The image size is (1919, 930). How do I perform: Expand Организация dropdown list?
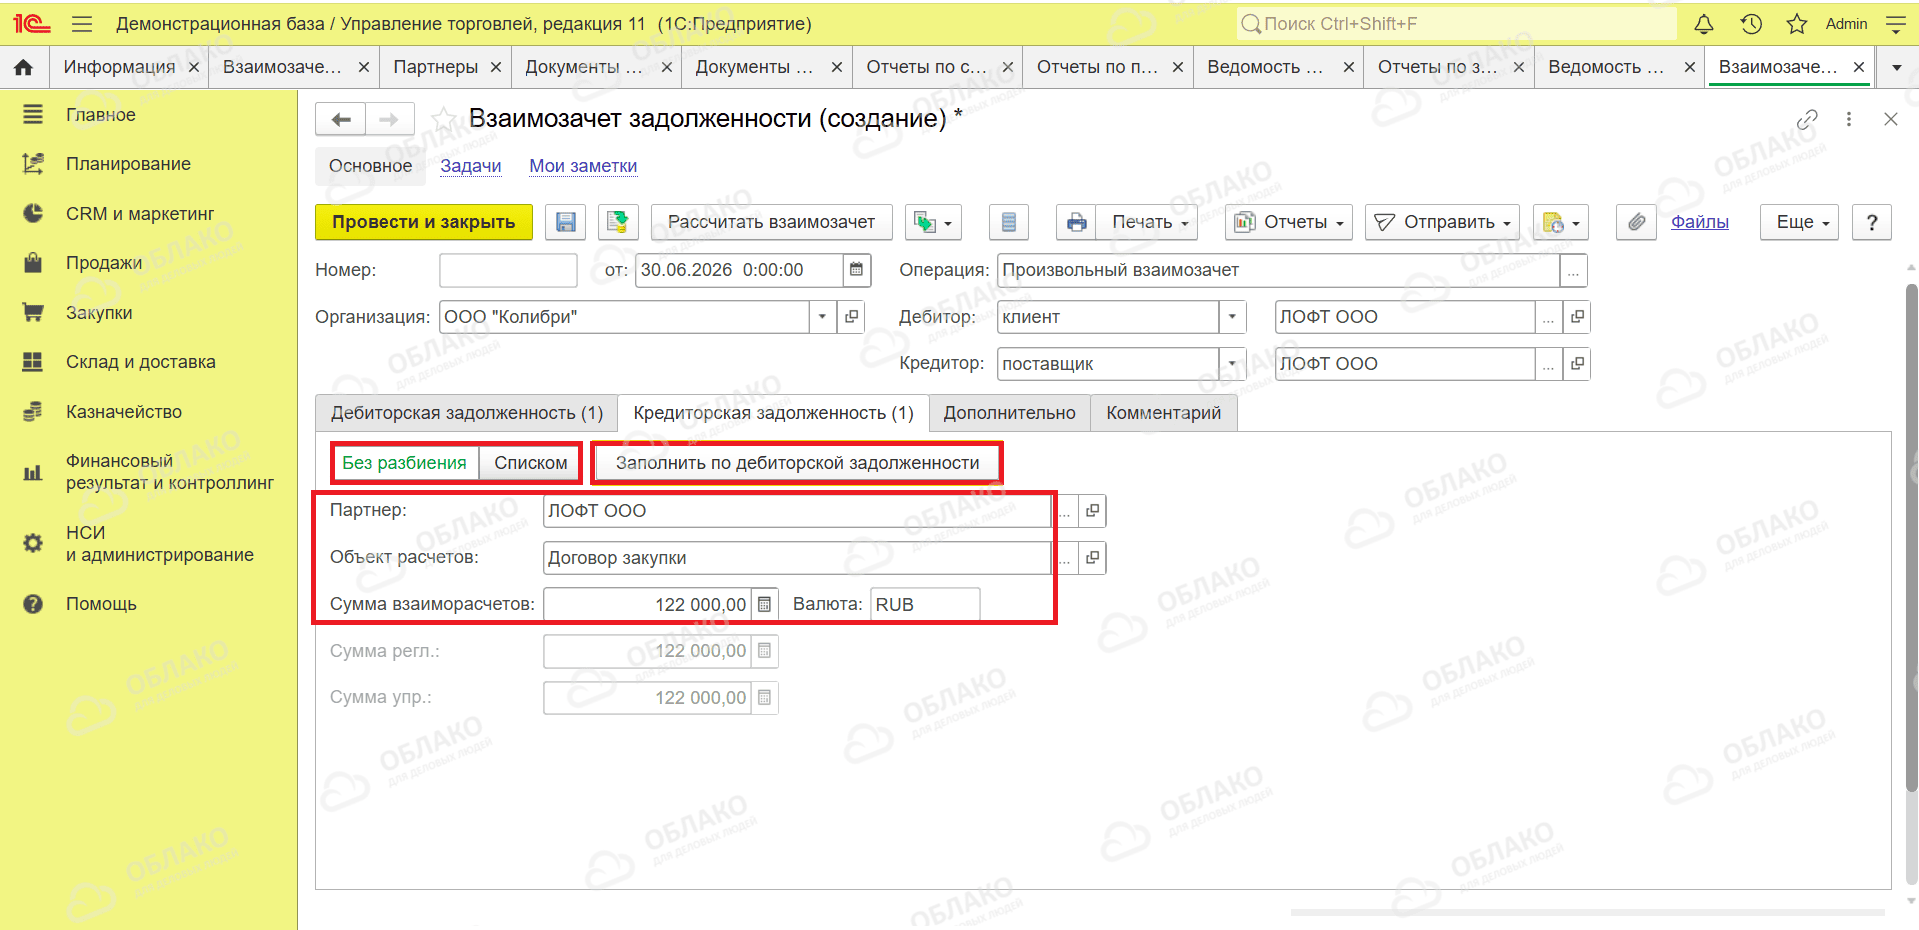coord(822,317)
